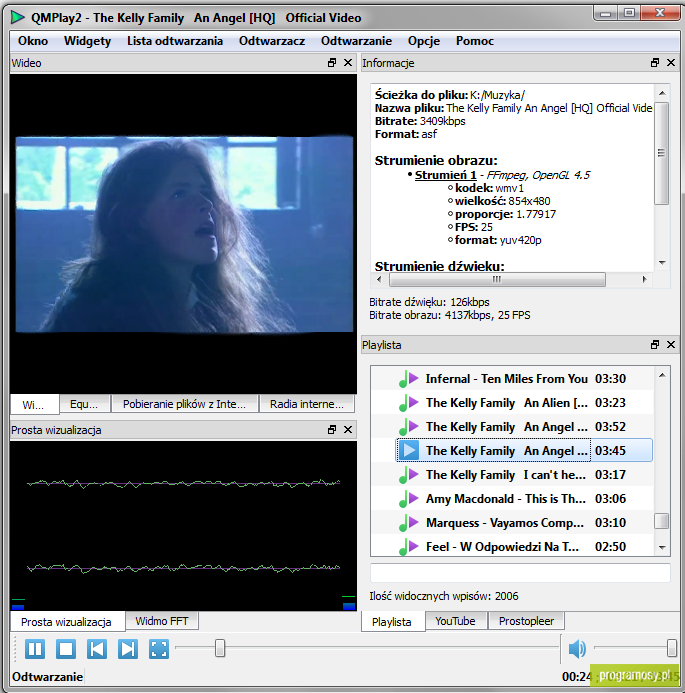Click the waveform visualization area
The image size is (685, 693).
183,526
